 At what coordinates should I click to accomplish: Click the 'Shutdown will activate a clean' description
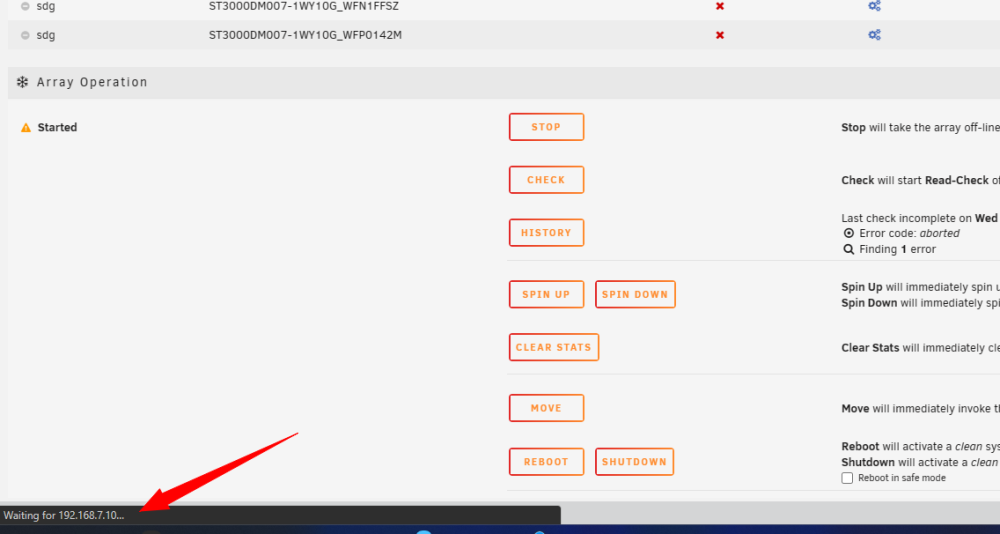click(920, 463)
